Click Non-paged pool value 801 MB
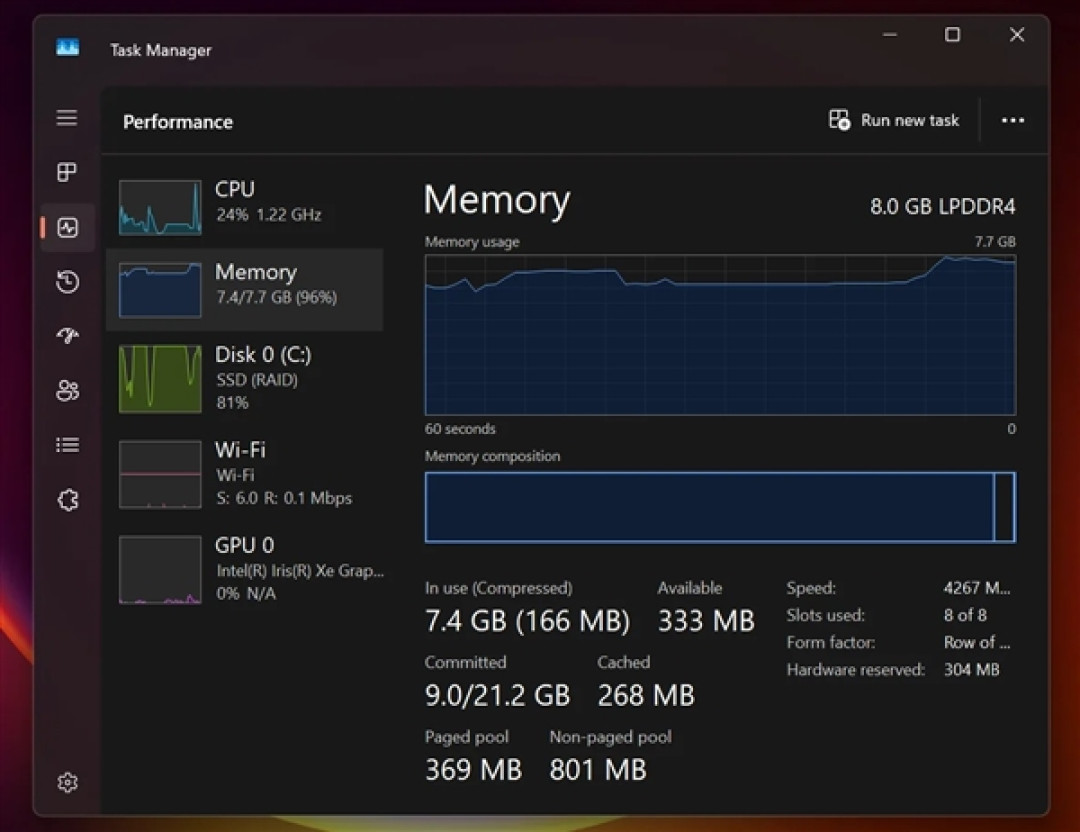The height and width of the screenshot is (832, 1080). click(x=598, y=769)
